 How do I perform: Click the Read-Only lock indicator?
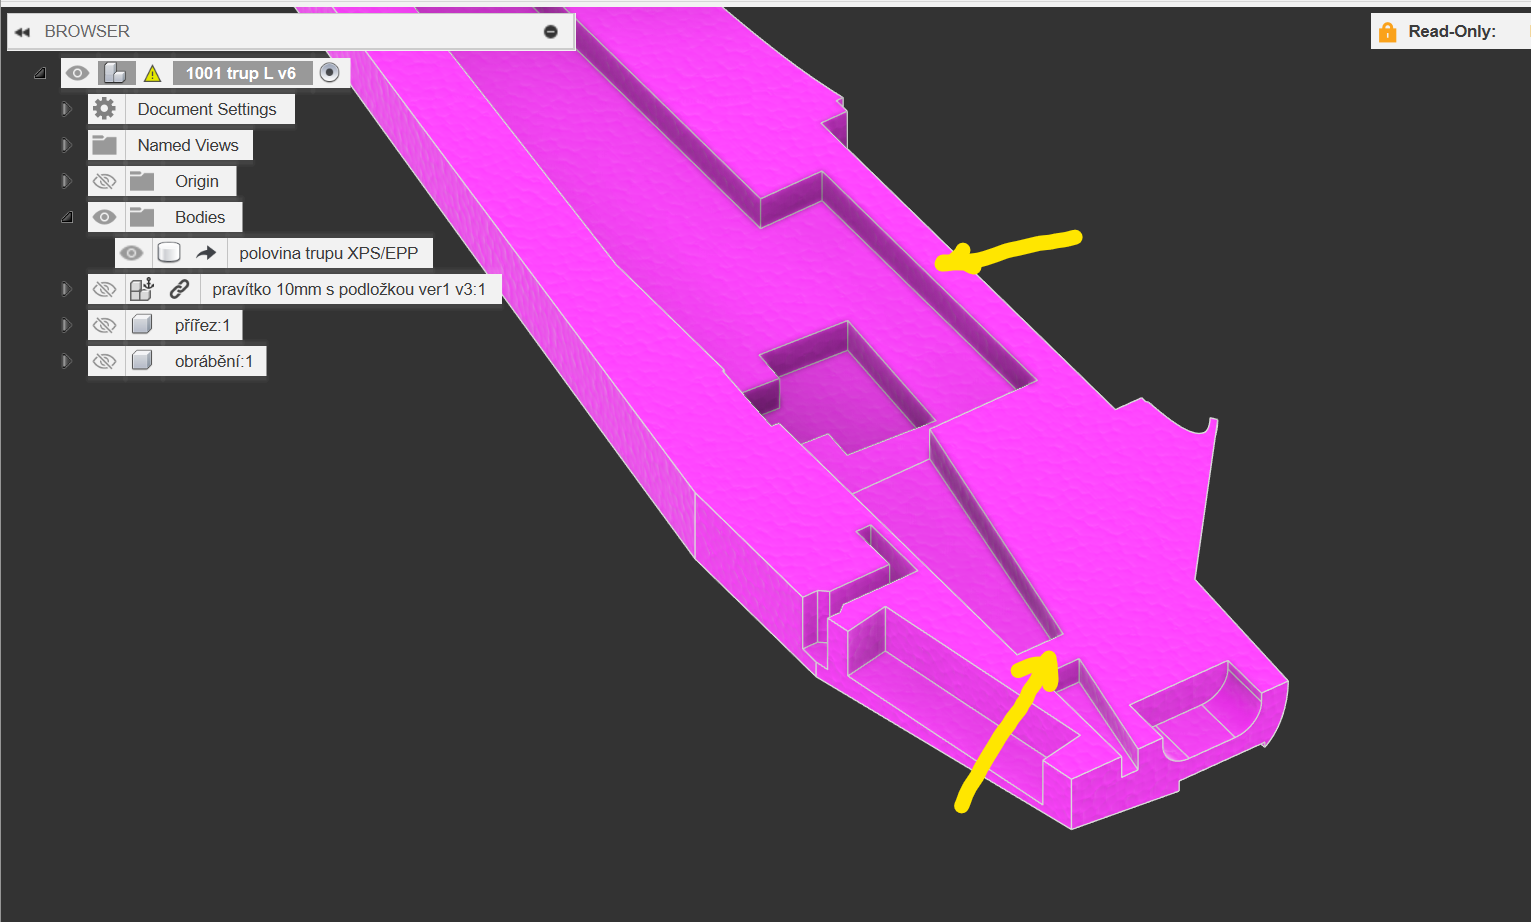[x=1387, y=32]
